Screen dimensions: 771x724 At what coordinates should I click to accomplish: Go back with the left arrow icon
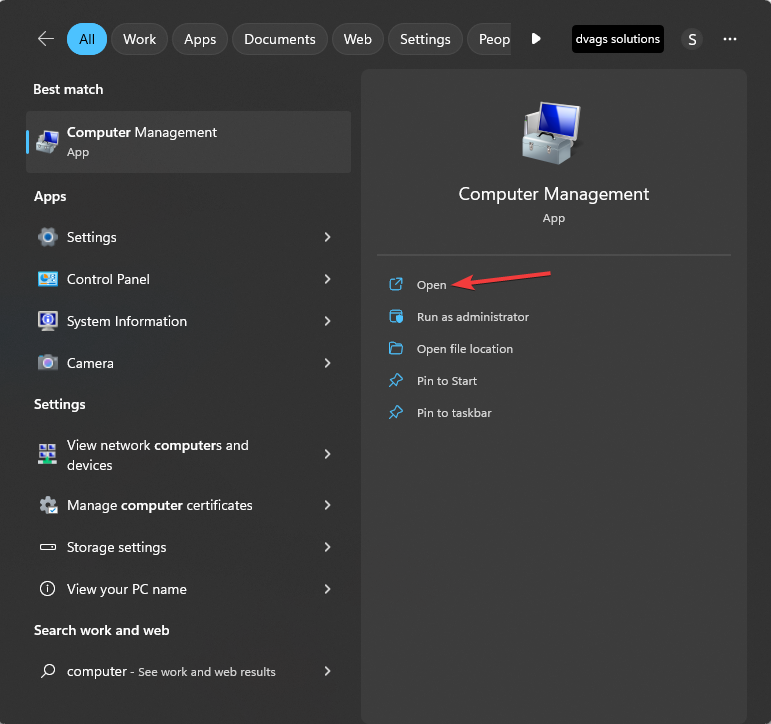coord(46,39)
